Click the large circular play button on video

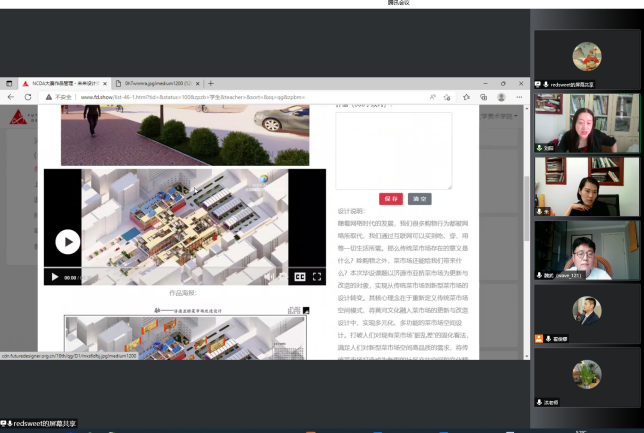tap(67, 241)
